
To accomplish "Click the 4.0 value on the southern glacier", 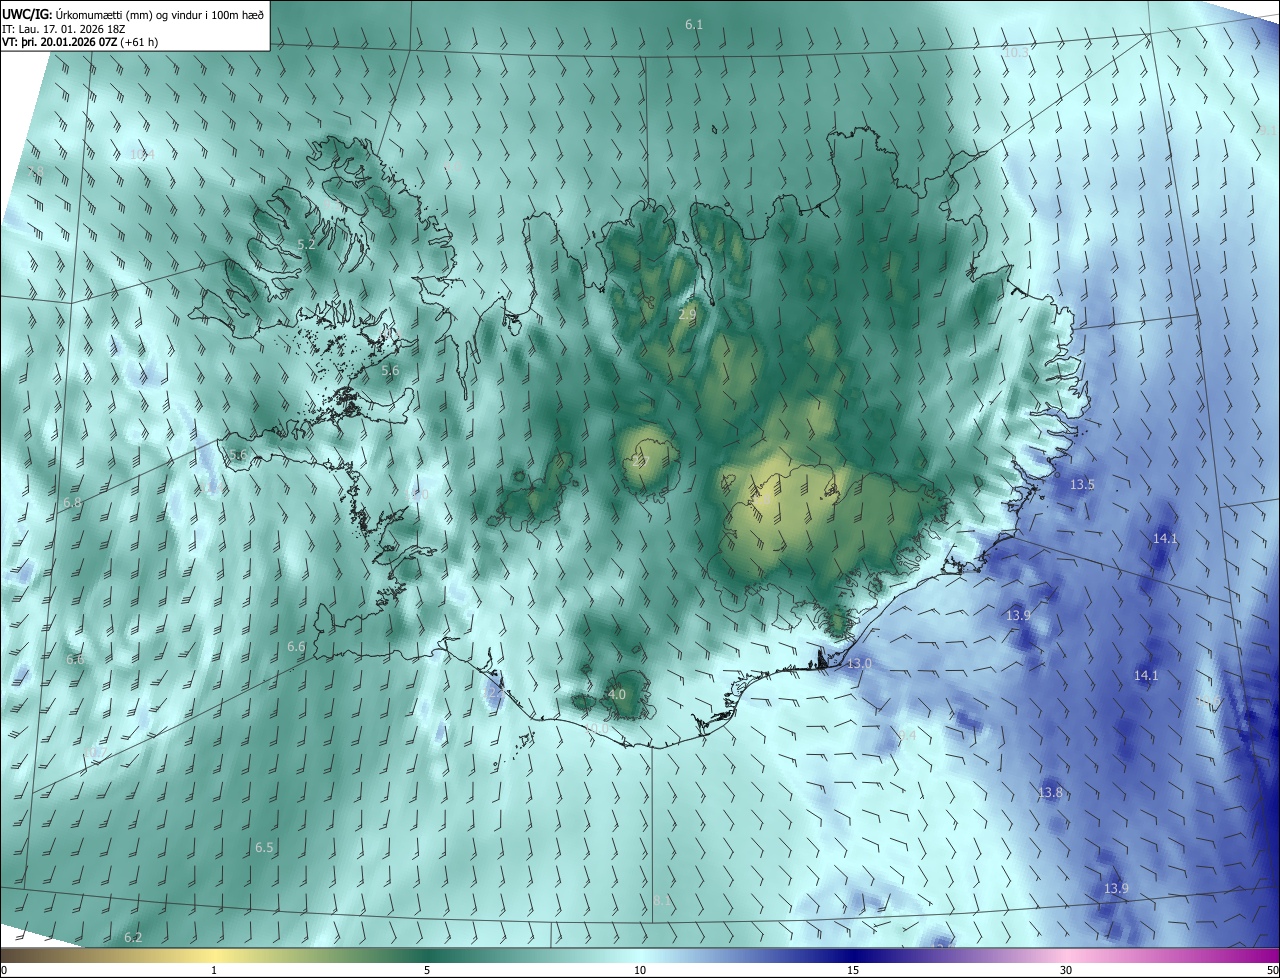I will pos(617,694).
